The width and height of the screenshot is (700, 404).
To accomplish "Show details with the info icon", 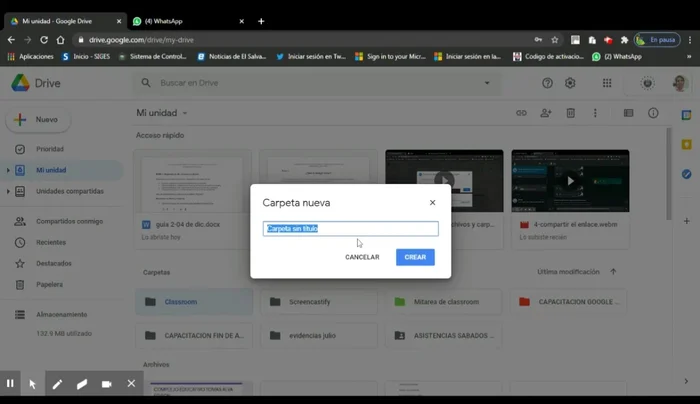I will tap(653, 113).
